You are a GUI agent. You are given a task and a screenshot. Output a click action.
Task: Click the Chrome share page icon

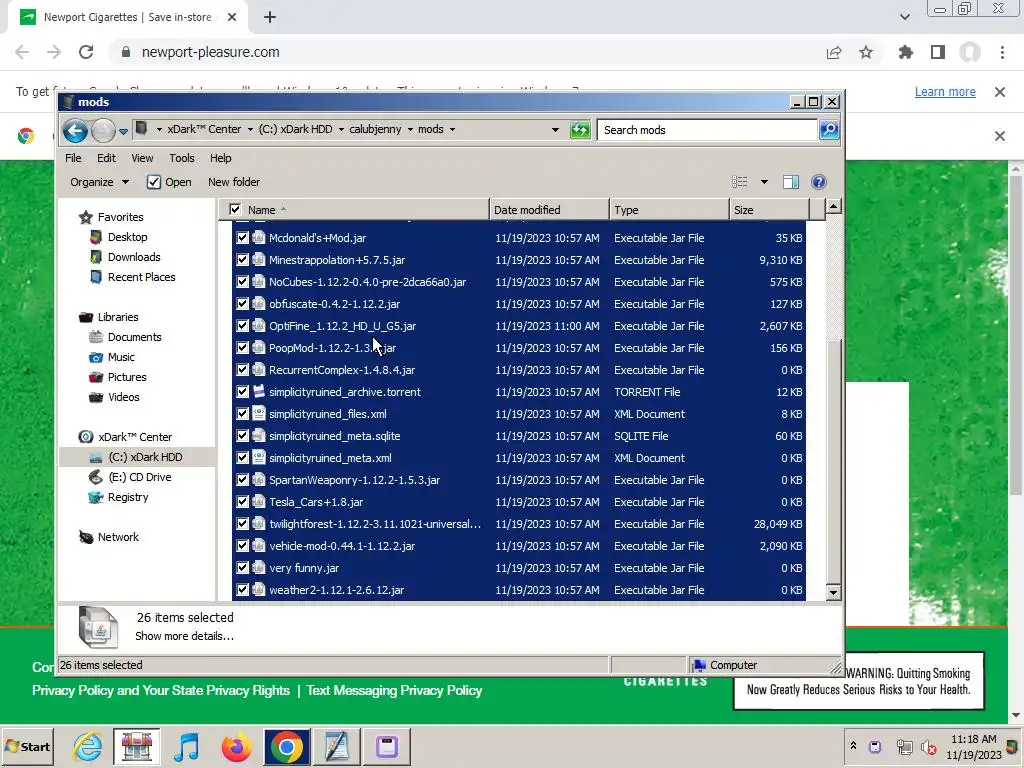(x=834, y=52)
